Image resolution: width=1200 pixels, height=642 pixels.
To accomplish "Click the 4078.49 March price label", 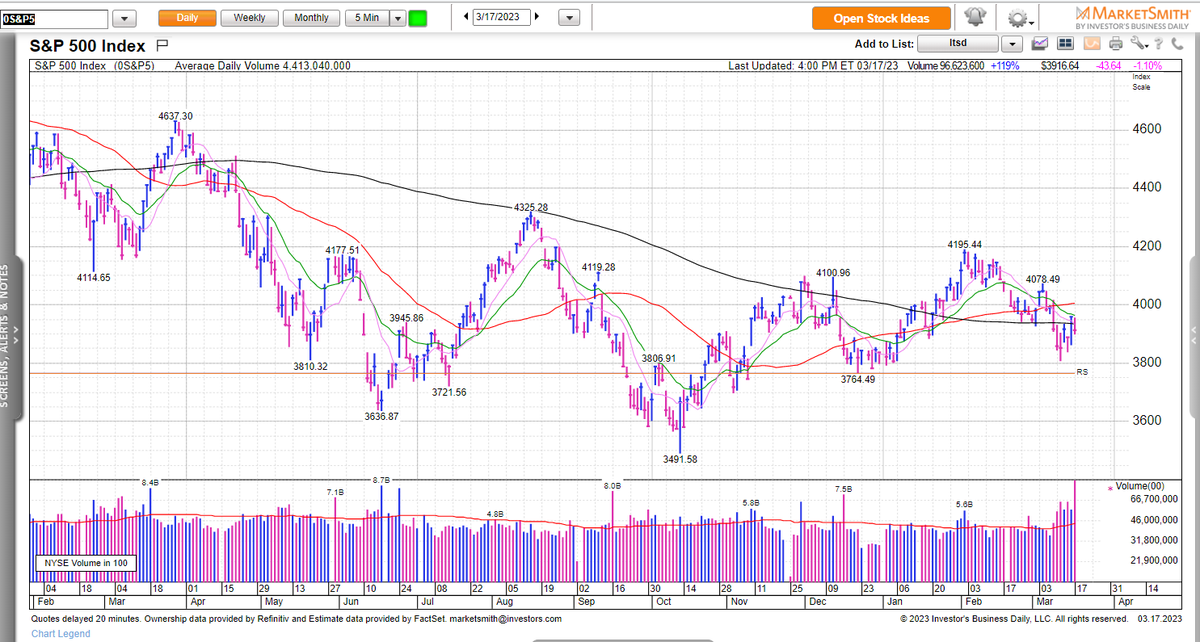I will point(1041,279).
